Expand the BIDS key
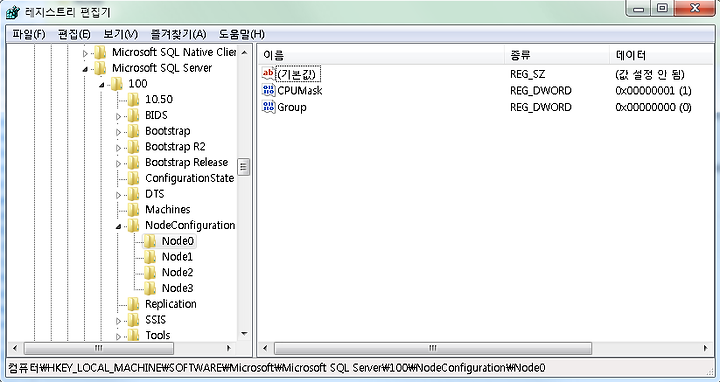The height and width of the screenshot is (382, 720). click(118, 116)
